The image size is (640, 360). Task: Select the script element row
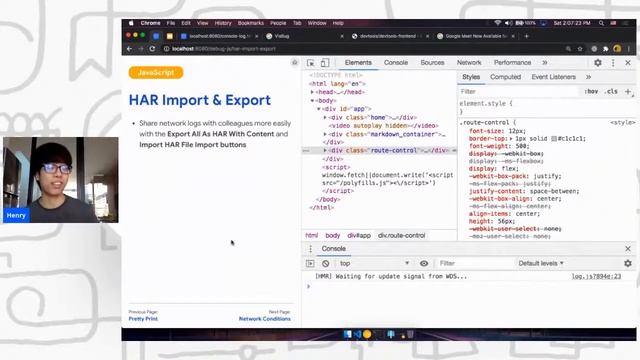click(x=336, y=167)
